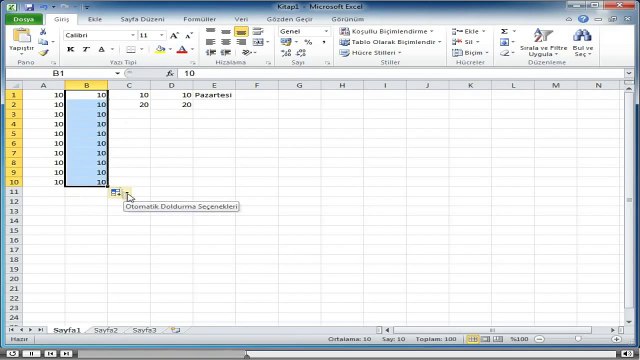Click the insert new worksheet icon
Screen dimensions: 640x360
(176, 330)
